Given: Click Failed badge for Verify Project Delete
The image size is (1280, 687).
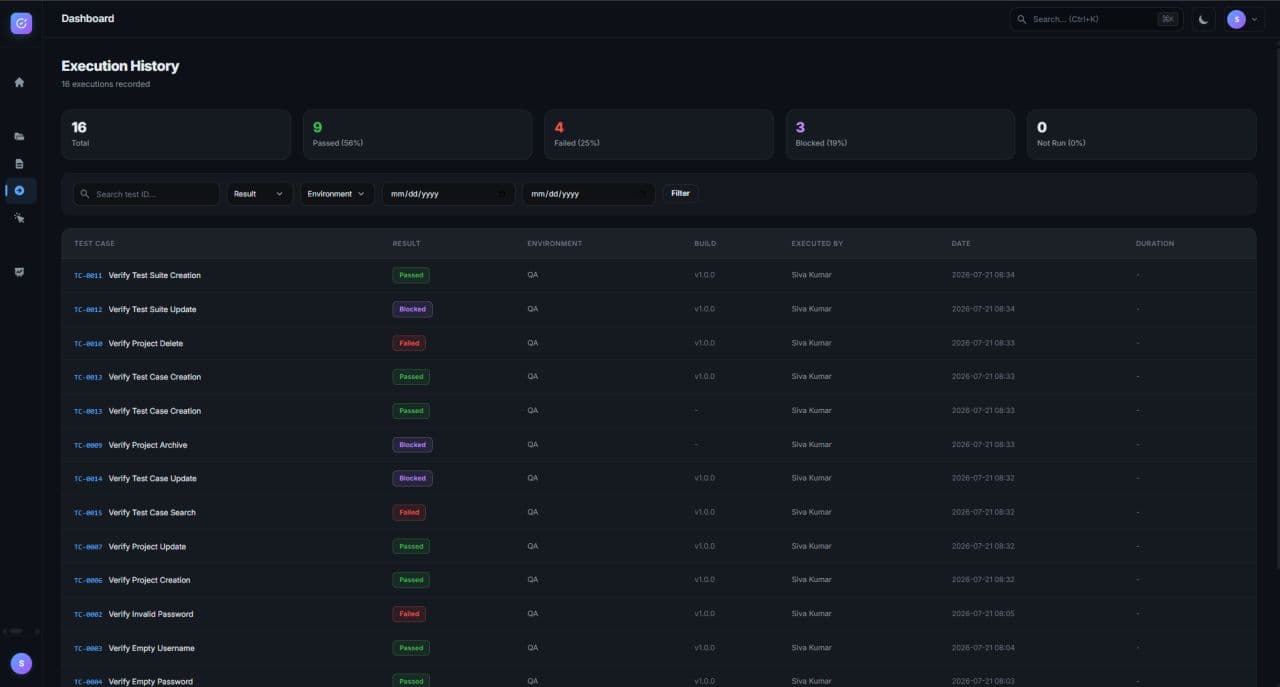Looking at the screenshot, I should coord(409,343).
